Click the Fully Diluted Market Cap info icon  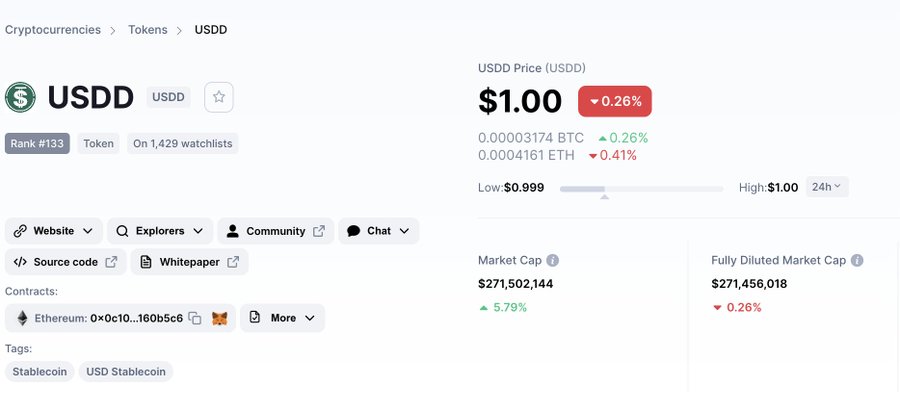pyautogui.click(x=857, y=261)
